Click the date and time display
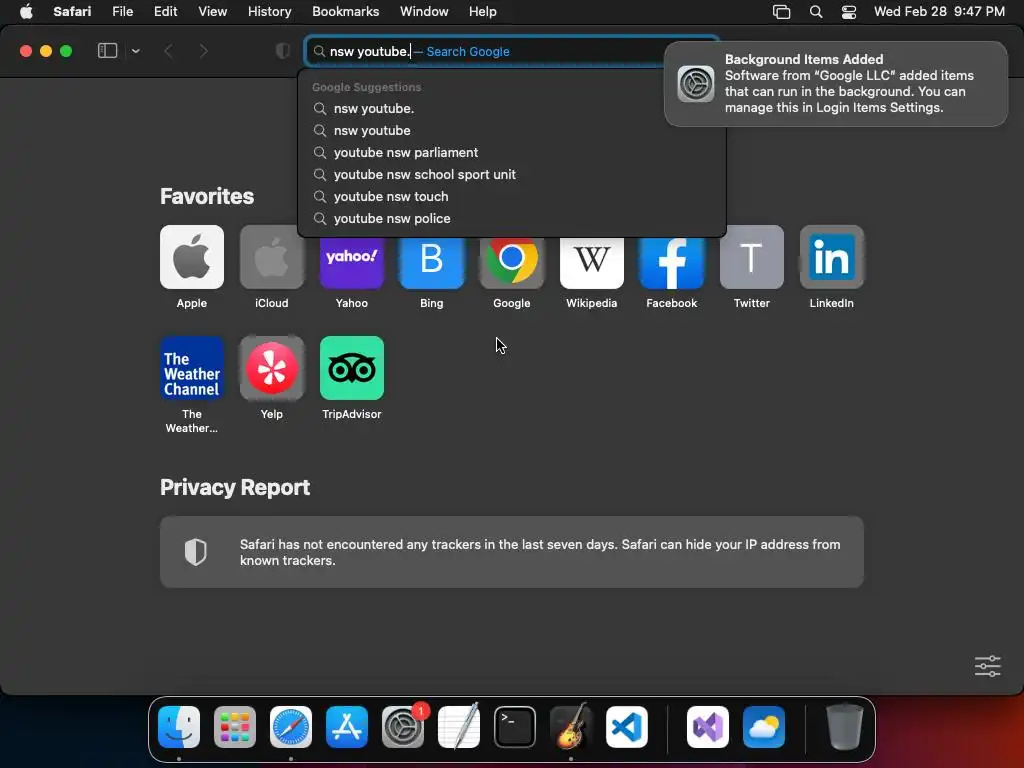 (939, 12)
